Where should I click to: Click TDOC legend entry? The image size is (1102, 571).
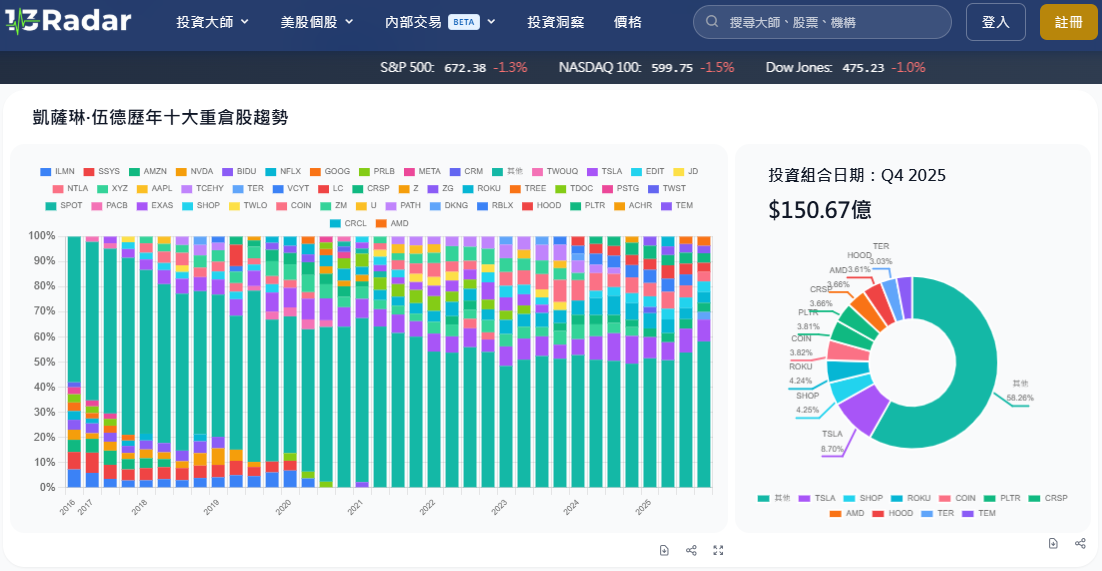(573, 188)
